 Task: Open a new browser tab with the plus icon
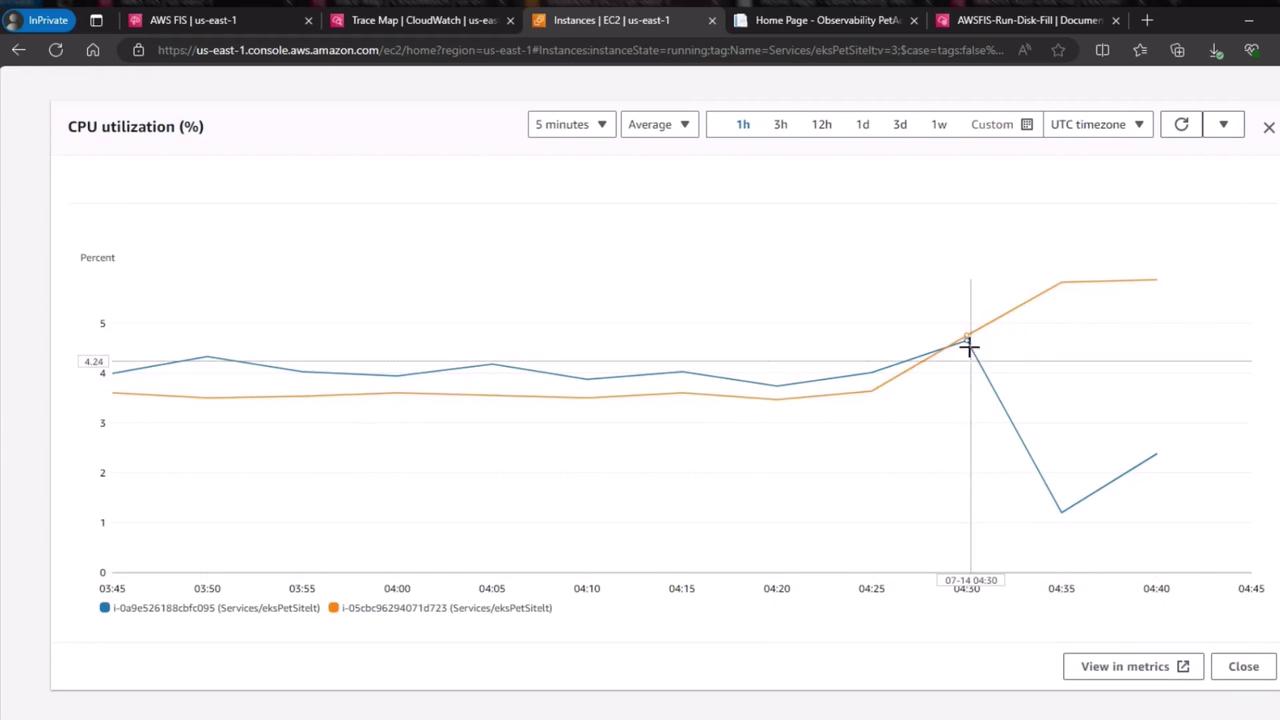1147,20
